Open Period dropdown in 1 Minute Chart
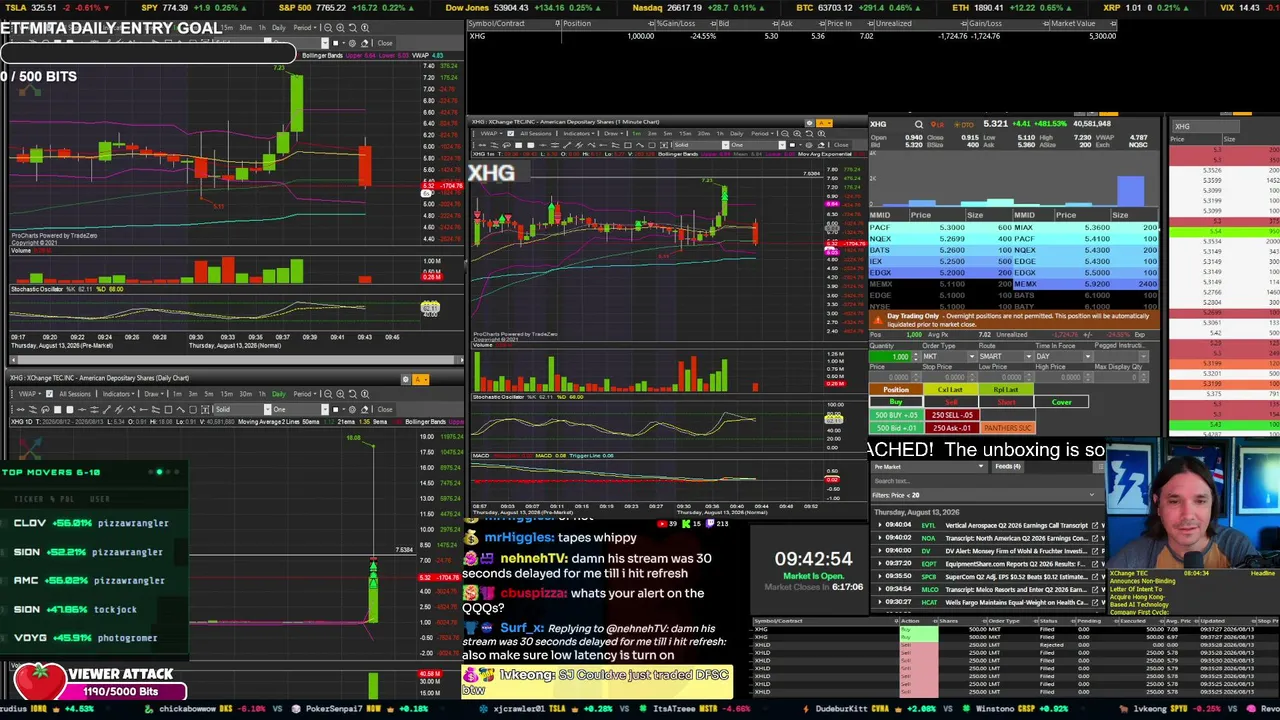 point(762,133)
